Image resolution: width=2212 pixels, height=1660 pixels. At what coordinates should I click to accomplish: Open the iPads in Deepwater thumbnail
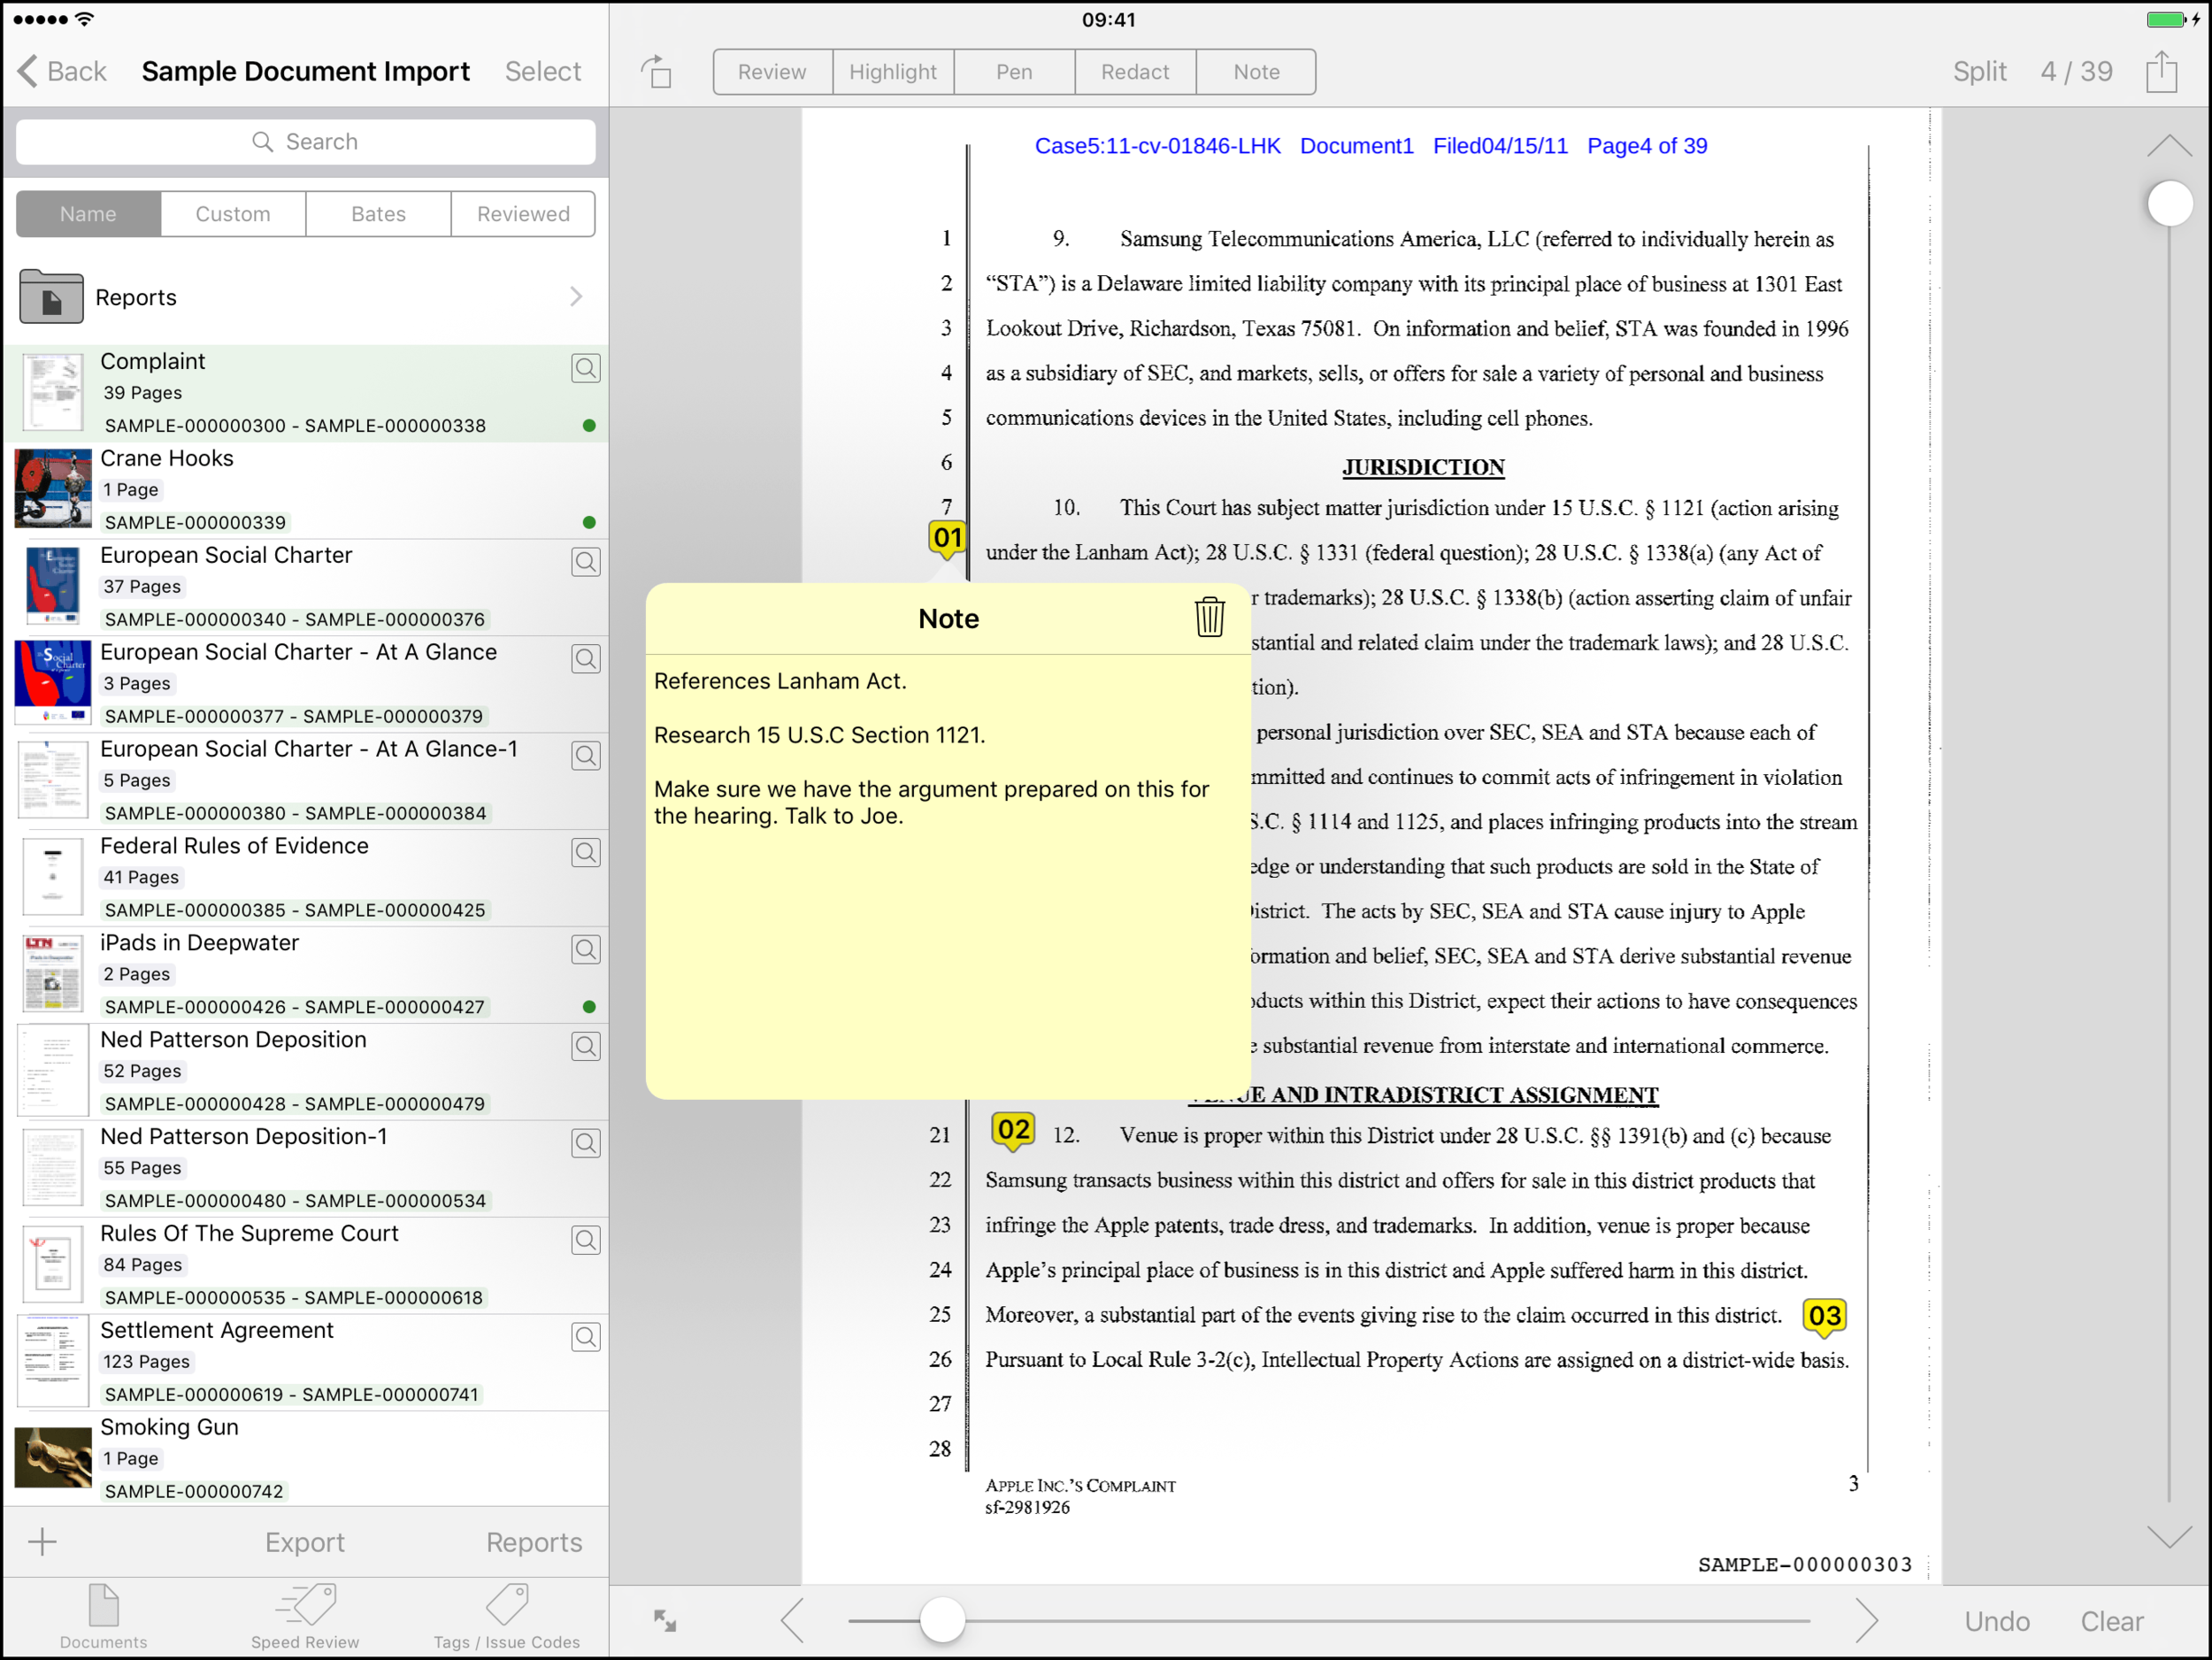pos(53,973)
